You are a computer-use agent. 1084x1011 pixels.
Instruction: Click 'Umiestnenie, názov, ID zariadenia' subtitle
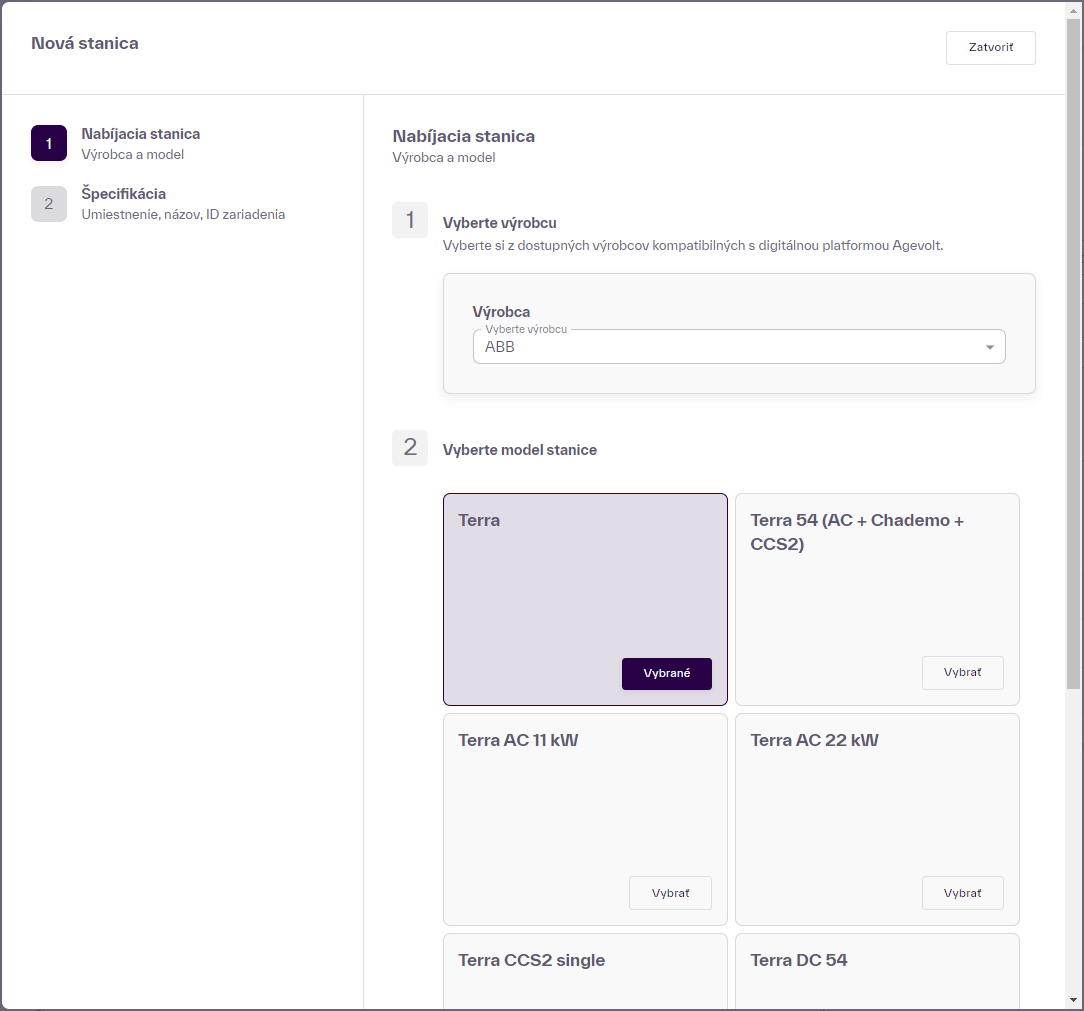183,214
